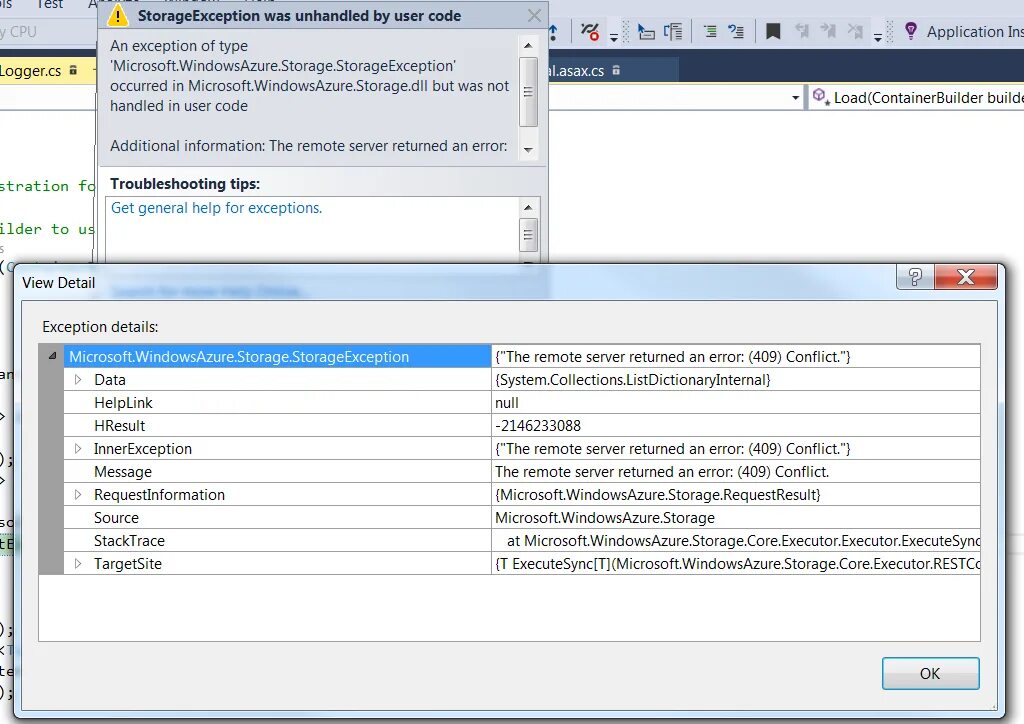Click the uncomment selected lines icon
The image size is (1024, 724).
[736, 31]
